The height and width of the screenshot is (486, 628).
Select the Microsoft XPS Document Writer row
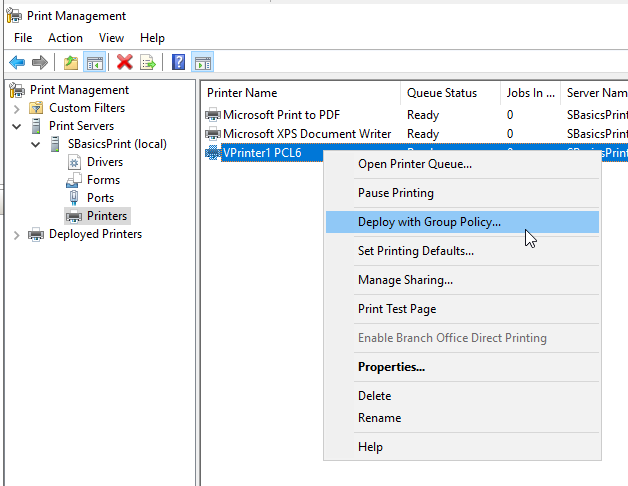pos(307,133)
